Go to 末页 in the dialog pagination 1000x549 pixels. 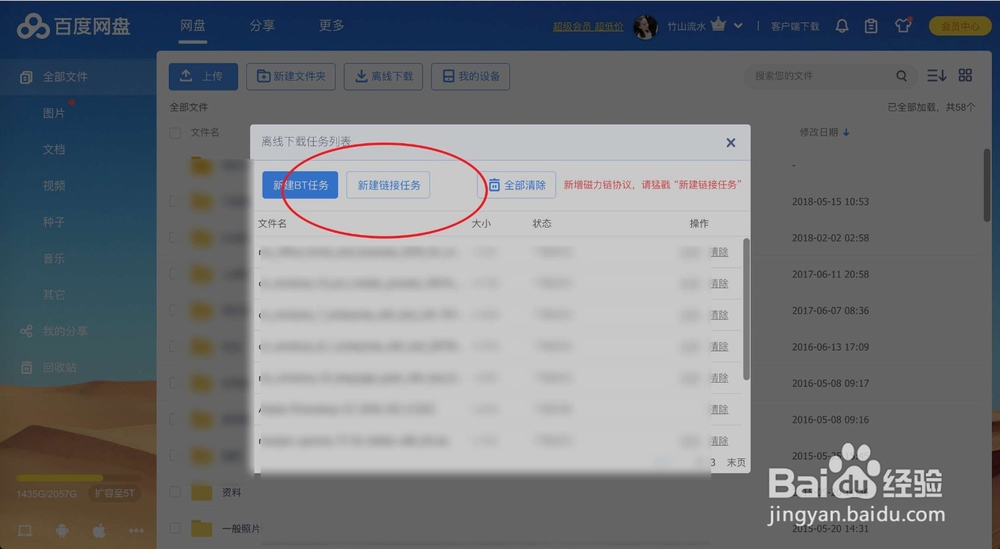(x=736, y=462)
